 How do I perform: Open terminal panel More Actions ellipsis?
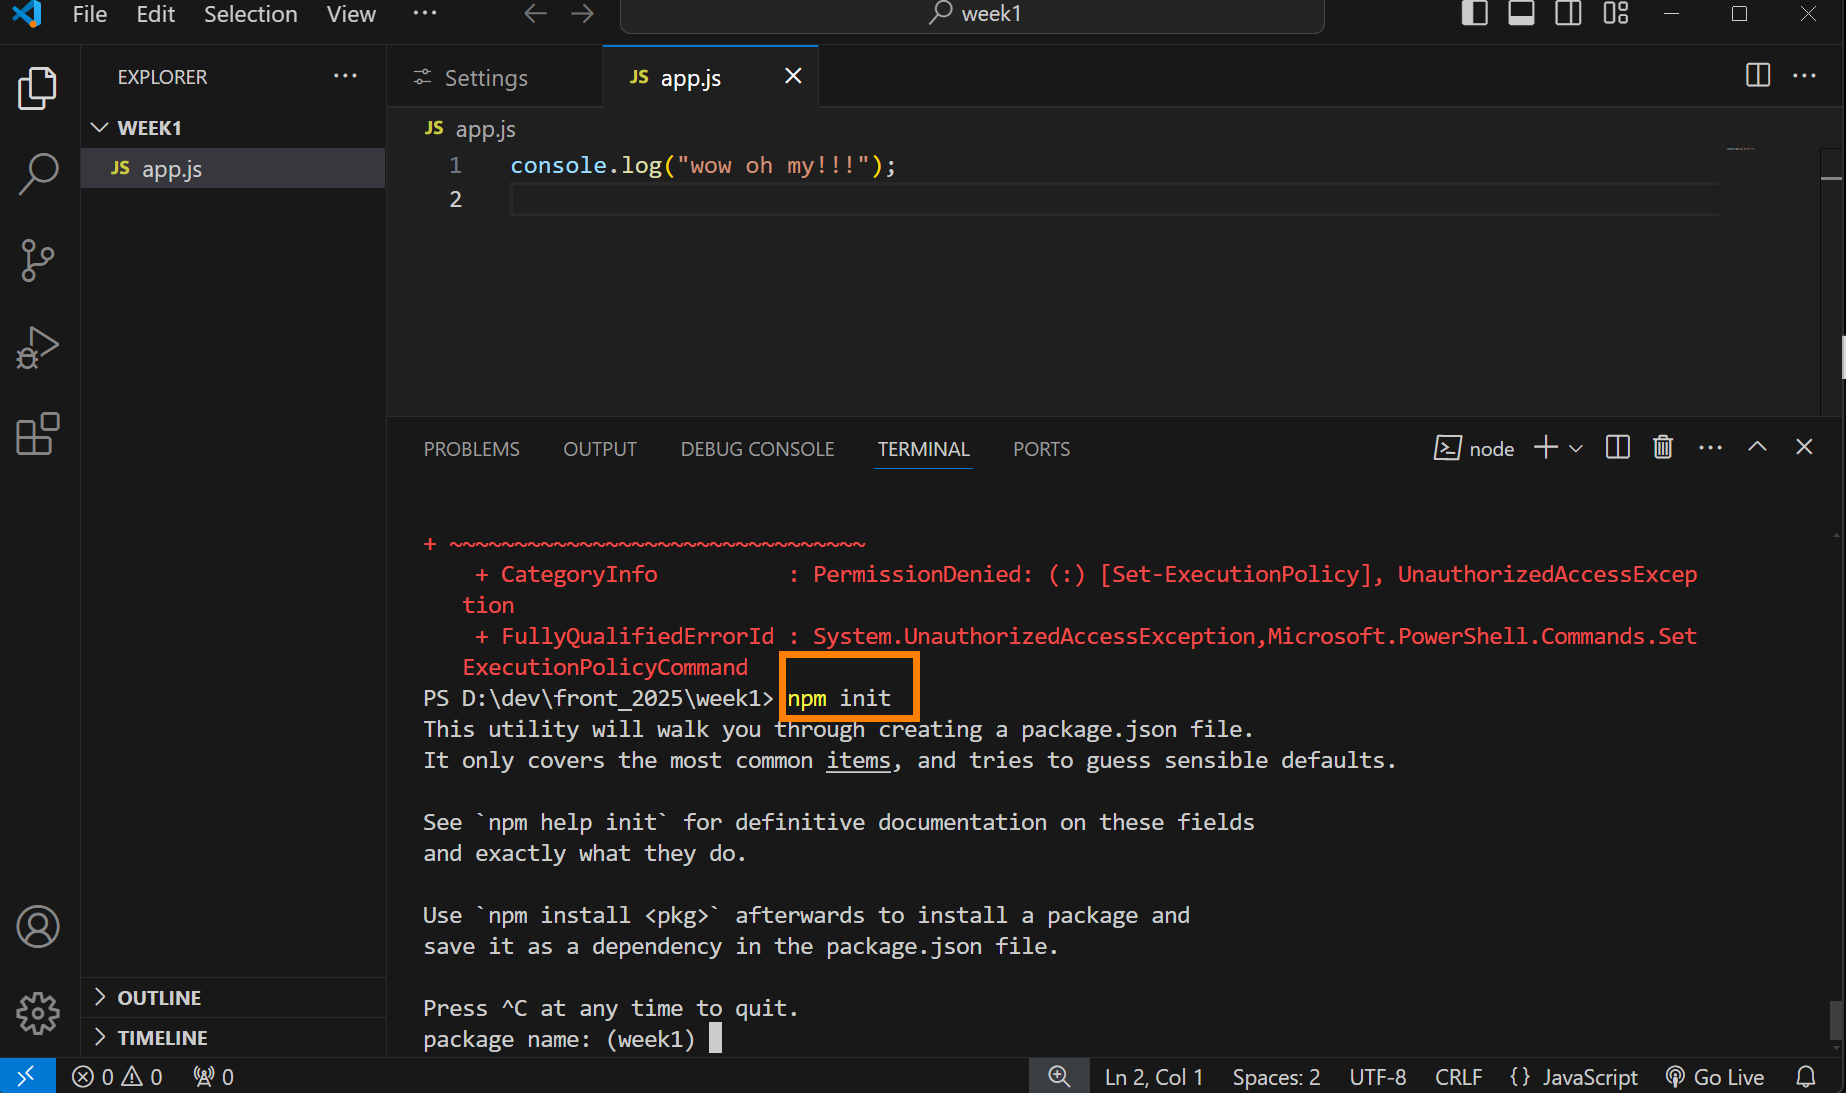tap(1711, 448)
